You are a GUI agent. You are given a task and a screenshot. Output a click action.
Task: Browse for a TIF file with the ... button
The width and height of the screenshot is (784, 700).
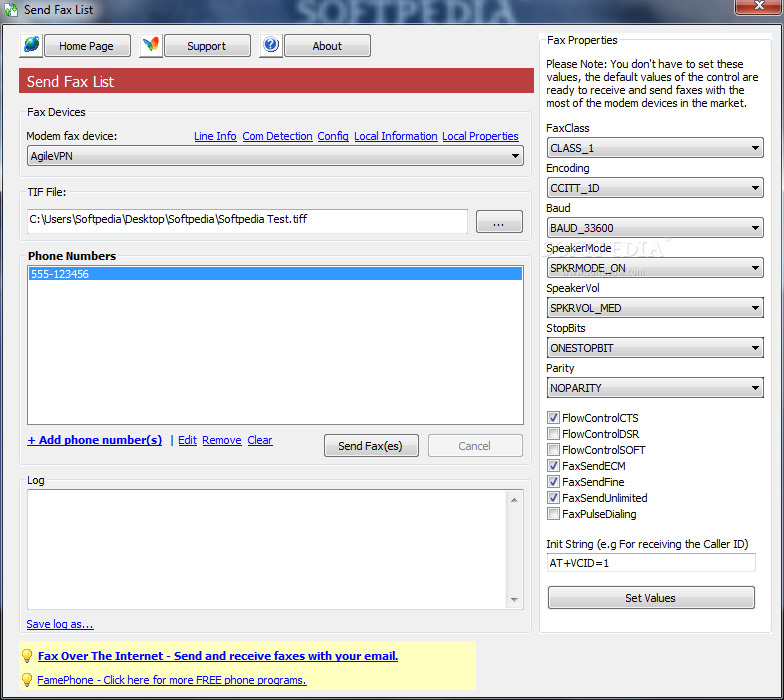pos(499,221)
